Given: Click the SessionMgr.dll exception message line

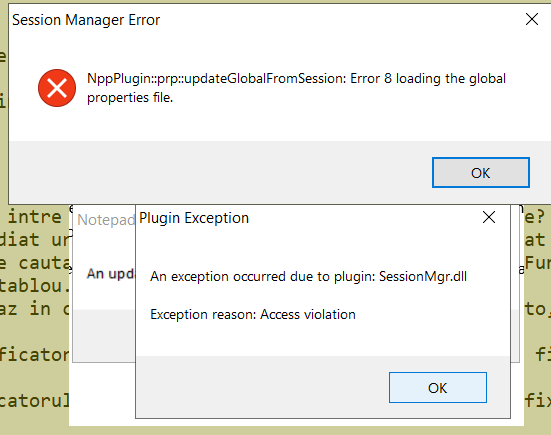Looking at the screenshot, I should click(x=308, y=277).
